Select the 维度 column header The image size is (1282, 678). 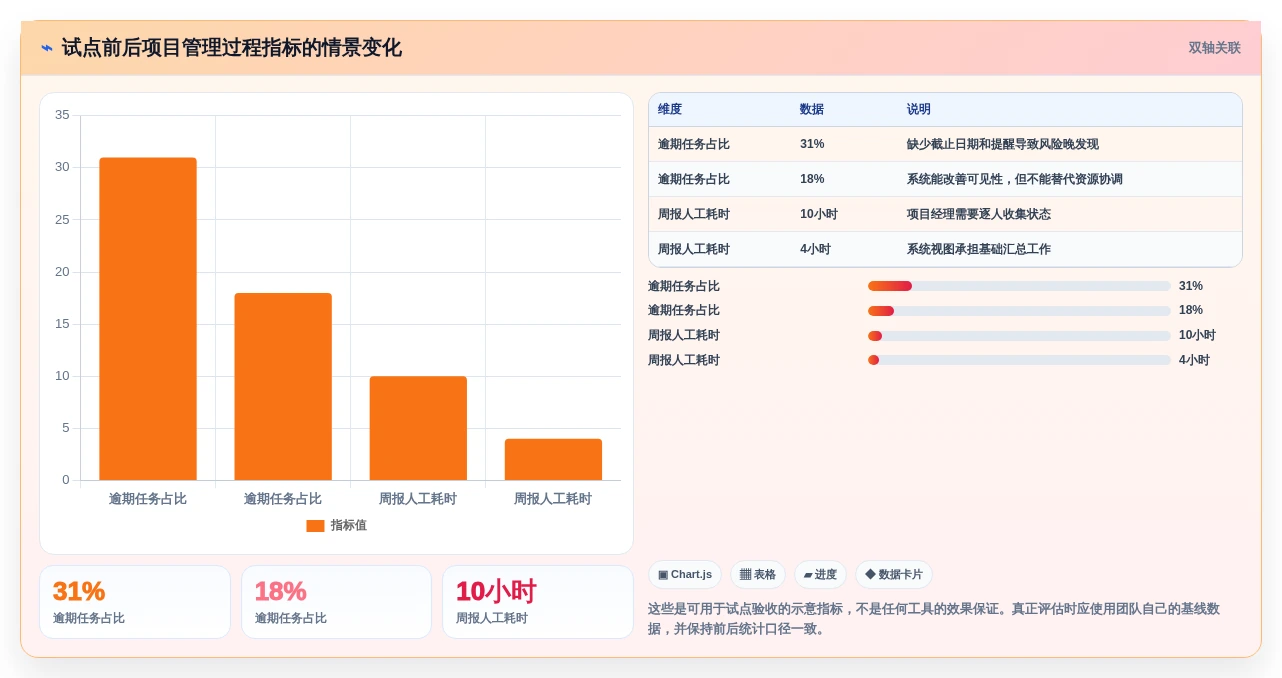[x=670, y=110]
